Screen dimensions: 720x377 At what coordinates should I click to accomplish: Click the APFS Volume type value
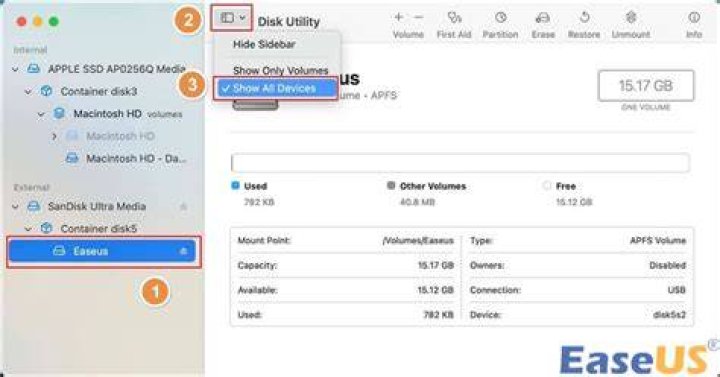point(658,241)
